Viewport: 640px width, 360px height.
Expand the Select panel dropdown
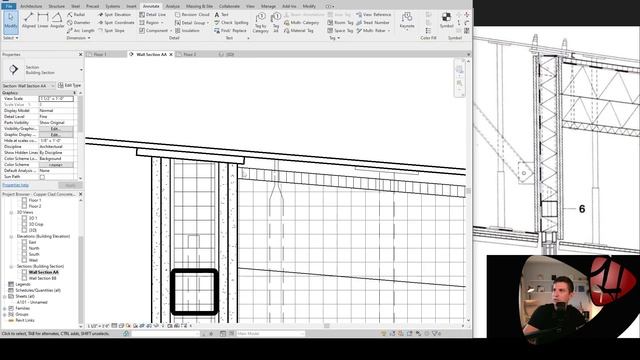point(11,38)
